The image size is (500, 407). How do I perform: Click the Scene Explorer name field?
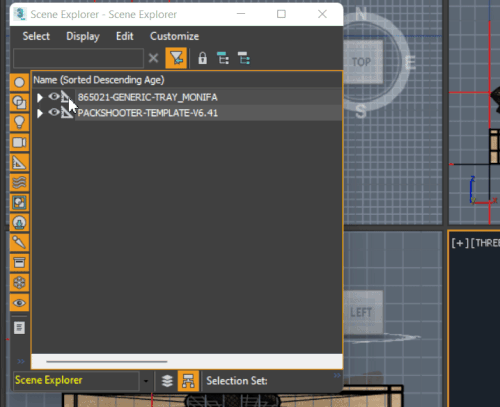76,381
